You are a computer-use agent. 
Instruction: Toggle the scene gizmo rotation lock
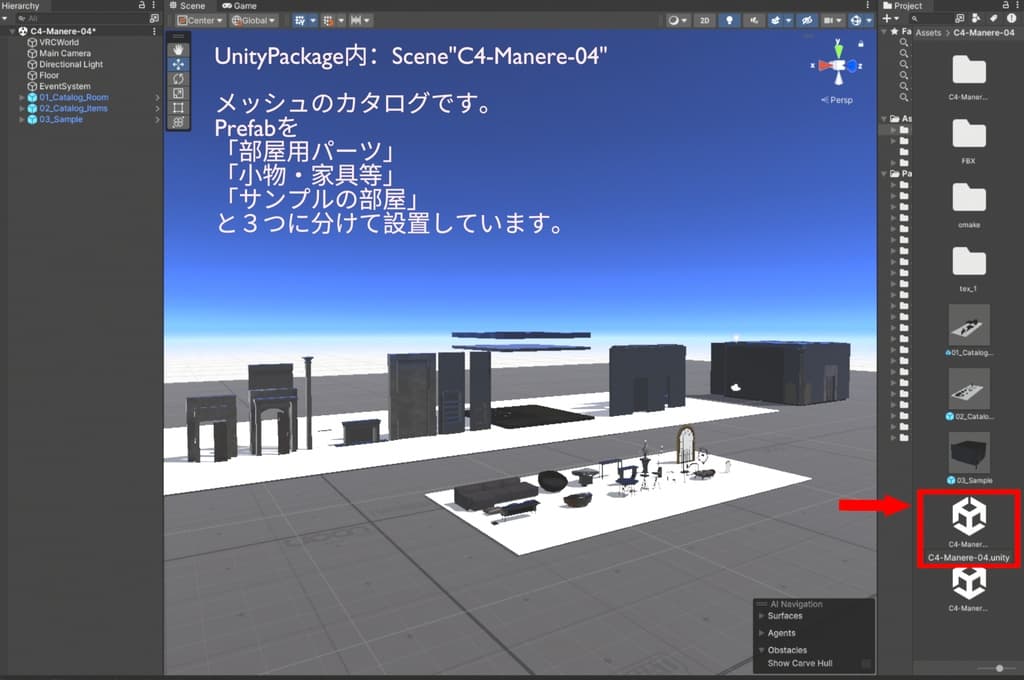861,44
